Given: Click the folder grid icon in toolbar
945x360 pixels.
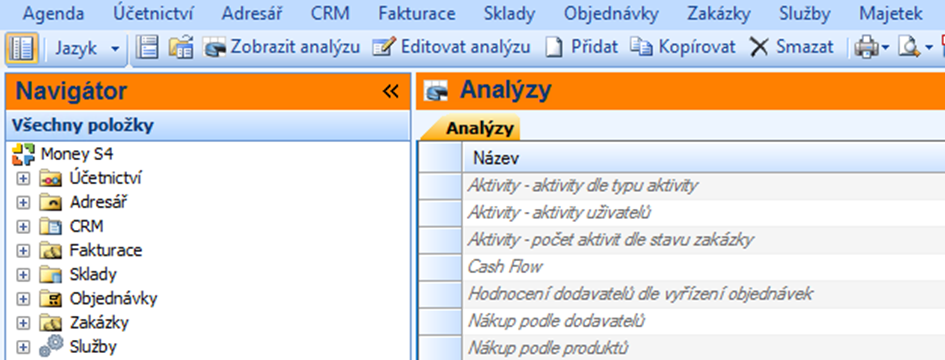Looking at the screenshot, I should point(180,47).
